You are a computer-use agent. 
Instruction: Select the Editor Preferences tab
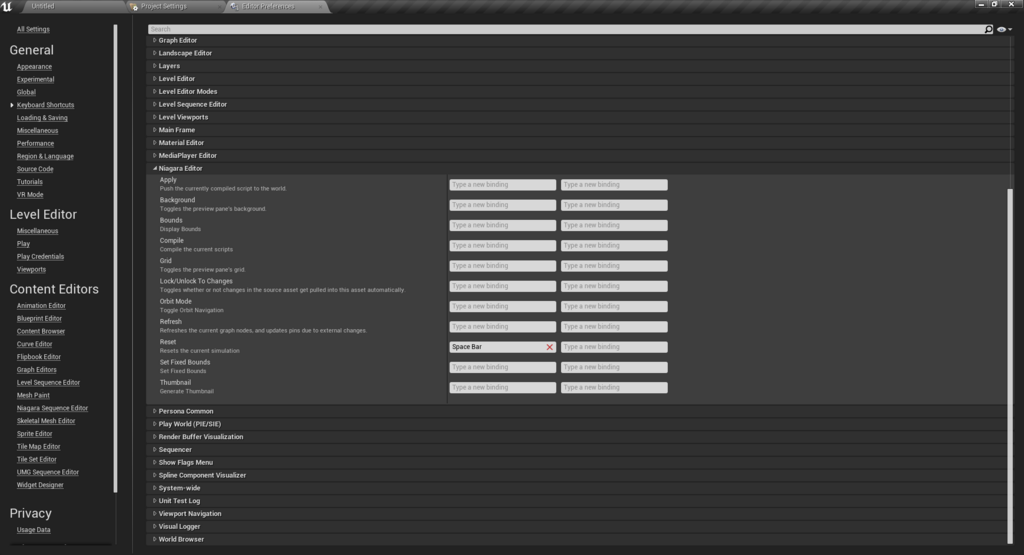point(268,7)
